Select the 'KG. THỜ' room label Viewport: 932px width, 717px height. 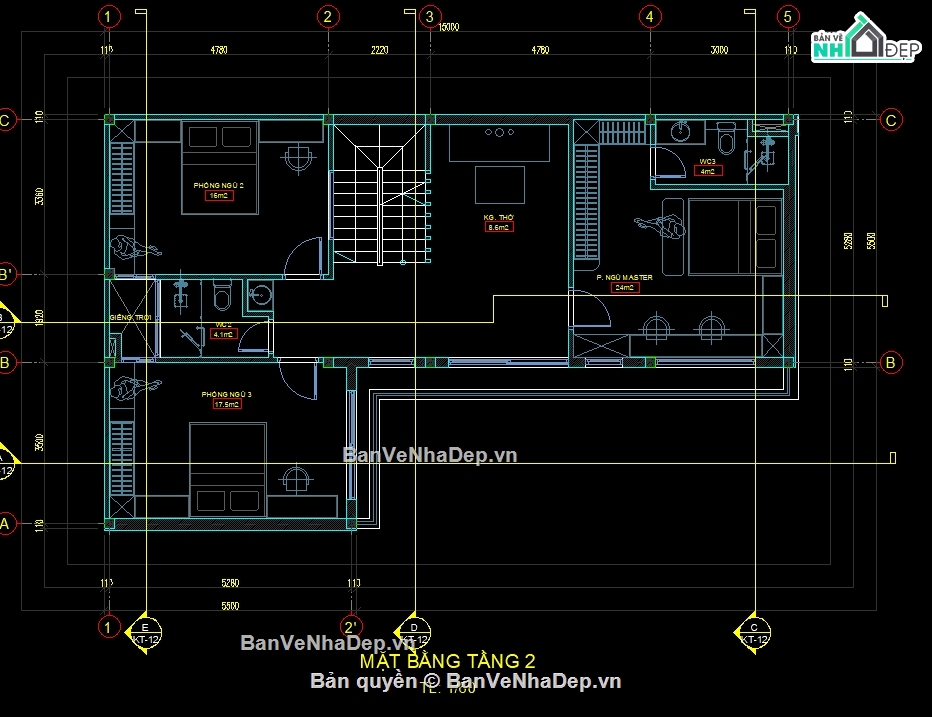498,218
